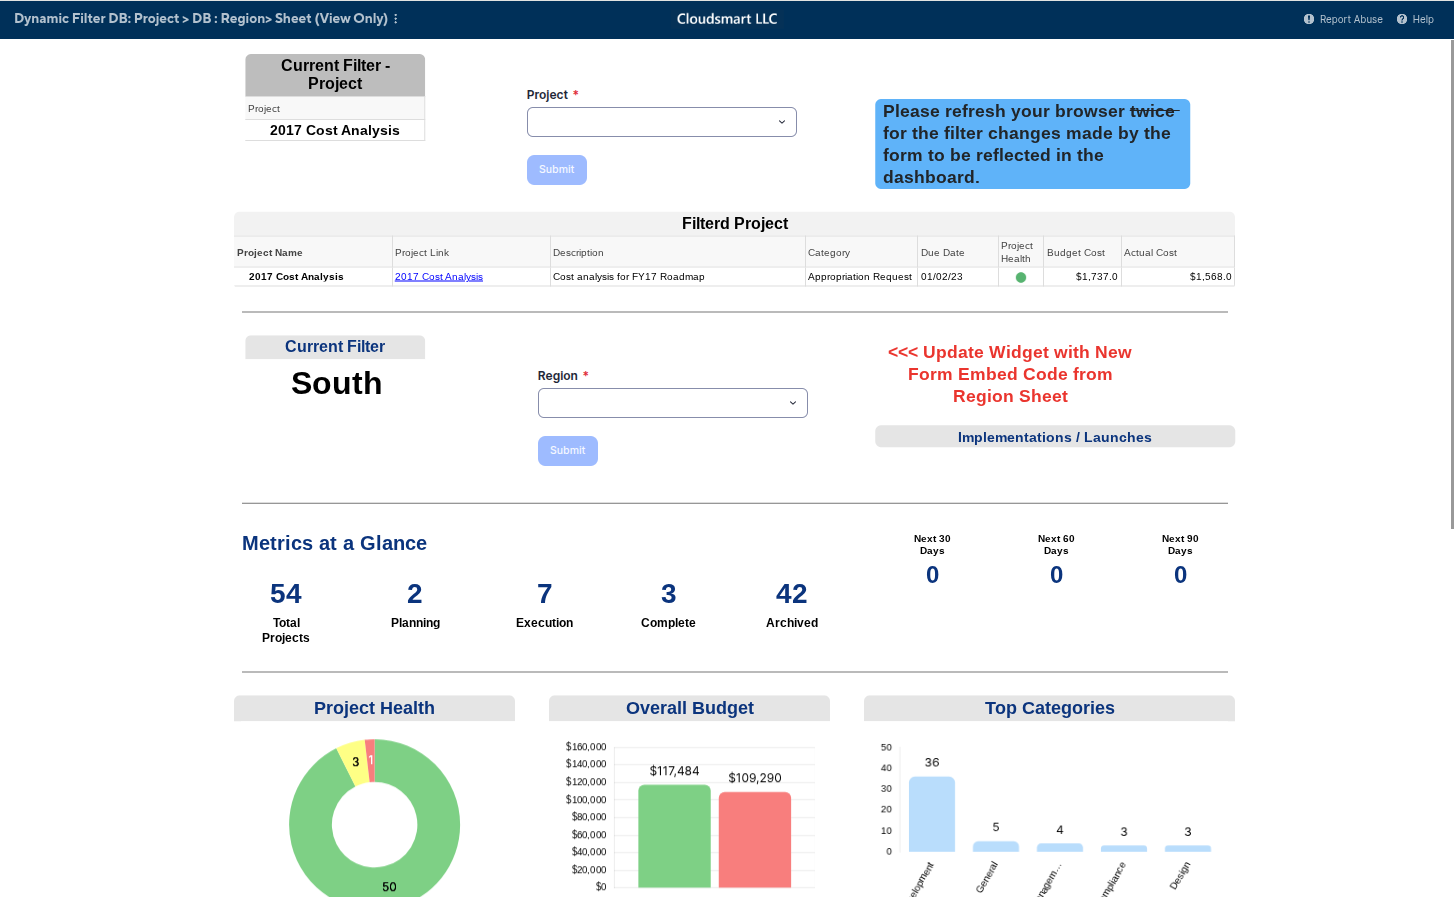Click the South current filter value
The height and width of the screenshot is (897, 1454).
tap(337, 383)
